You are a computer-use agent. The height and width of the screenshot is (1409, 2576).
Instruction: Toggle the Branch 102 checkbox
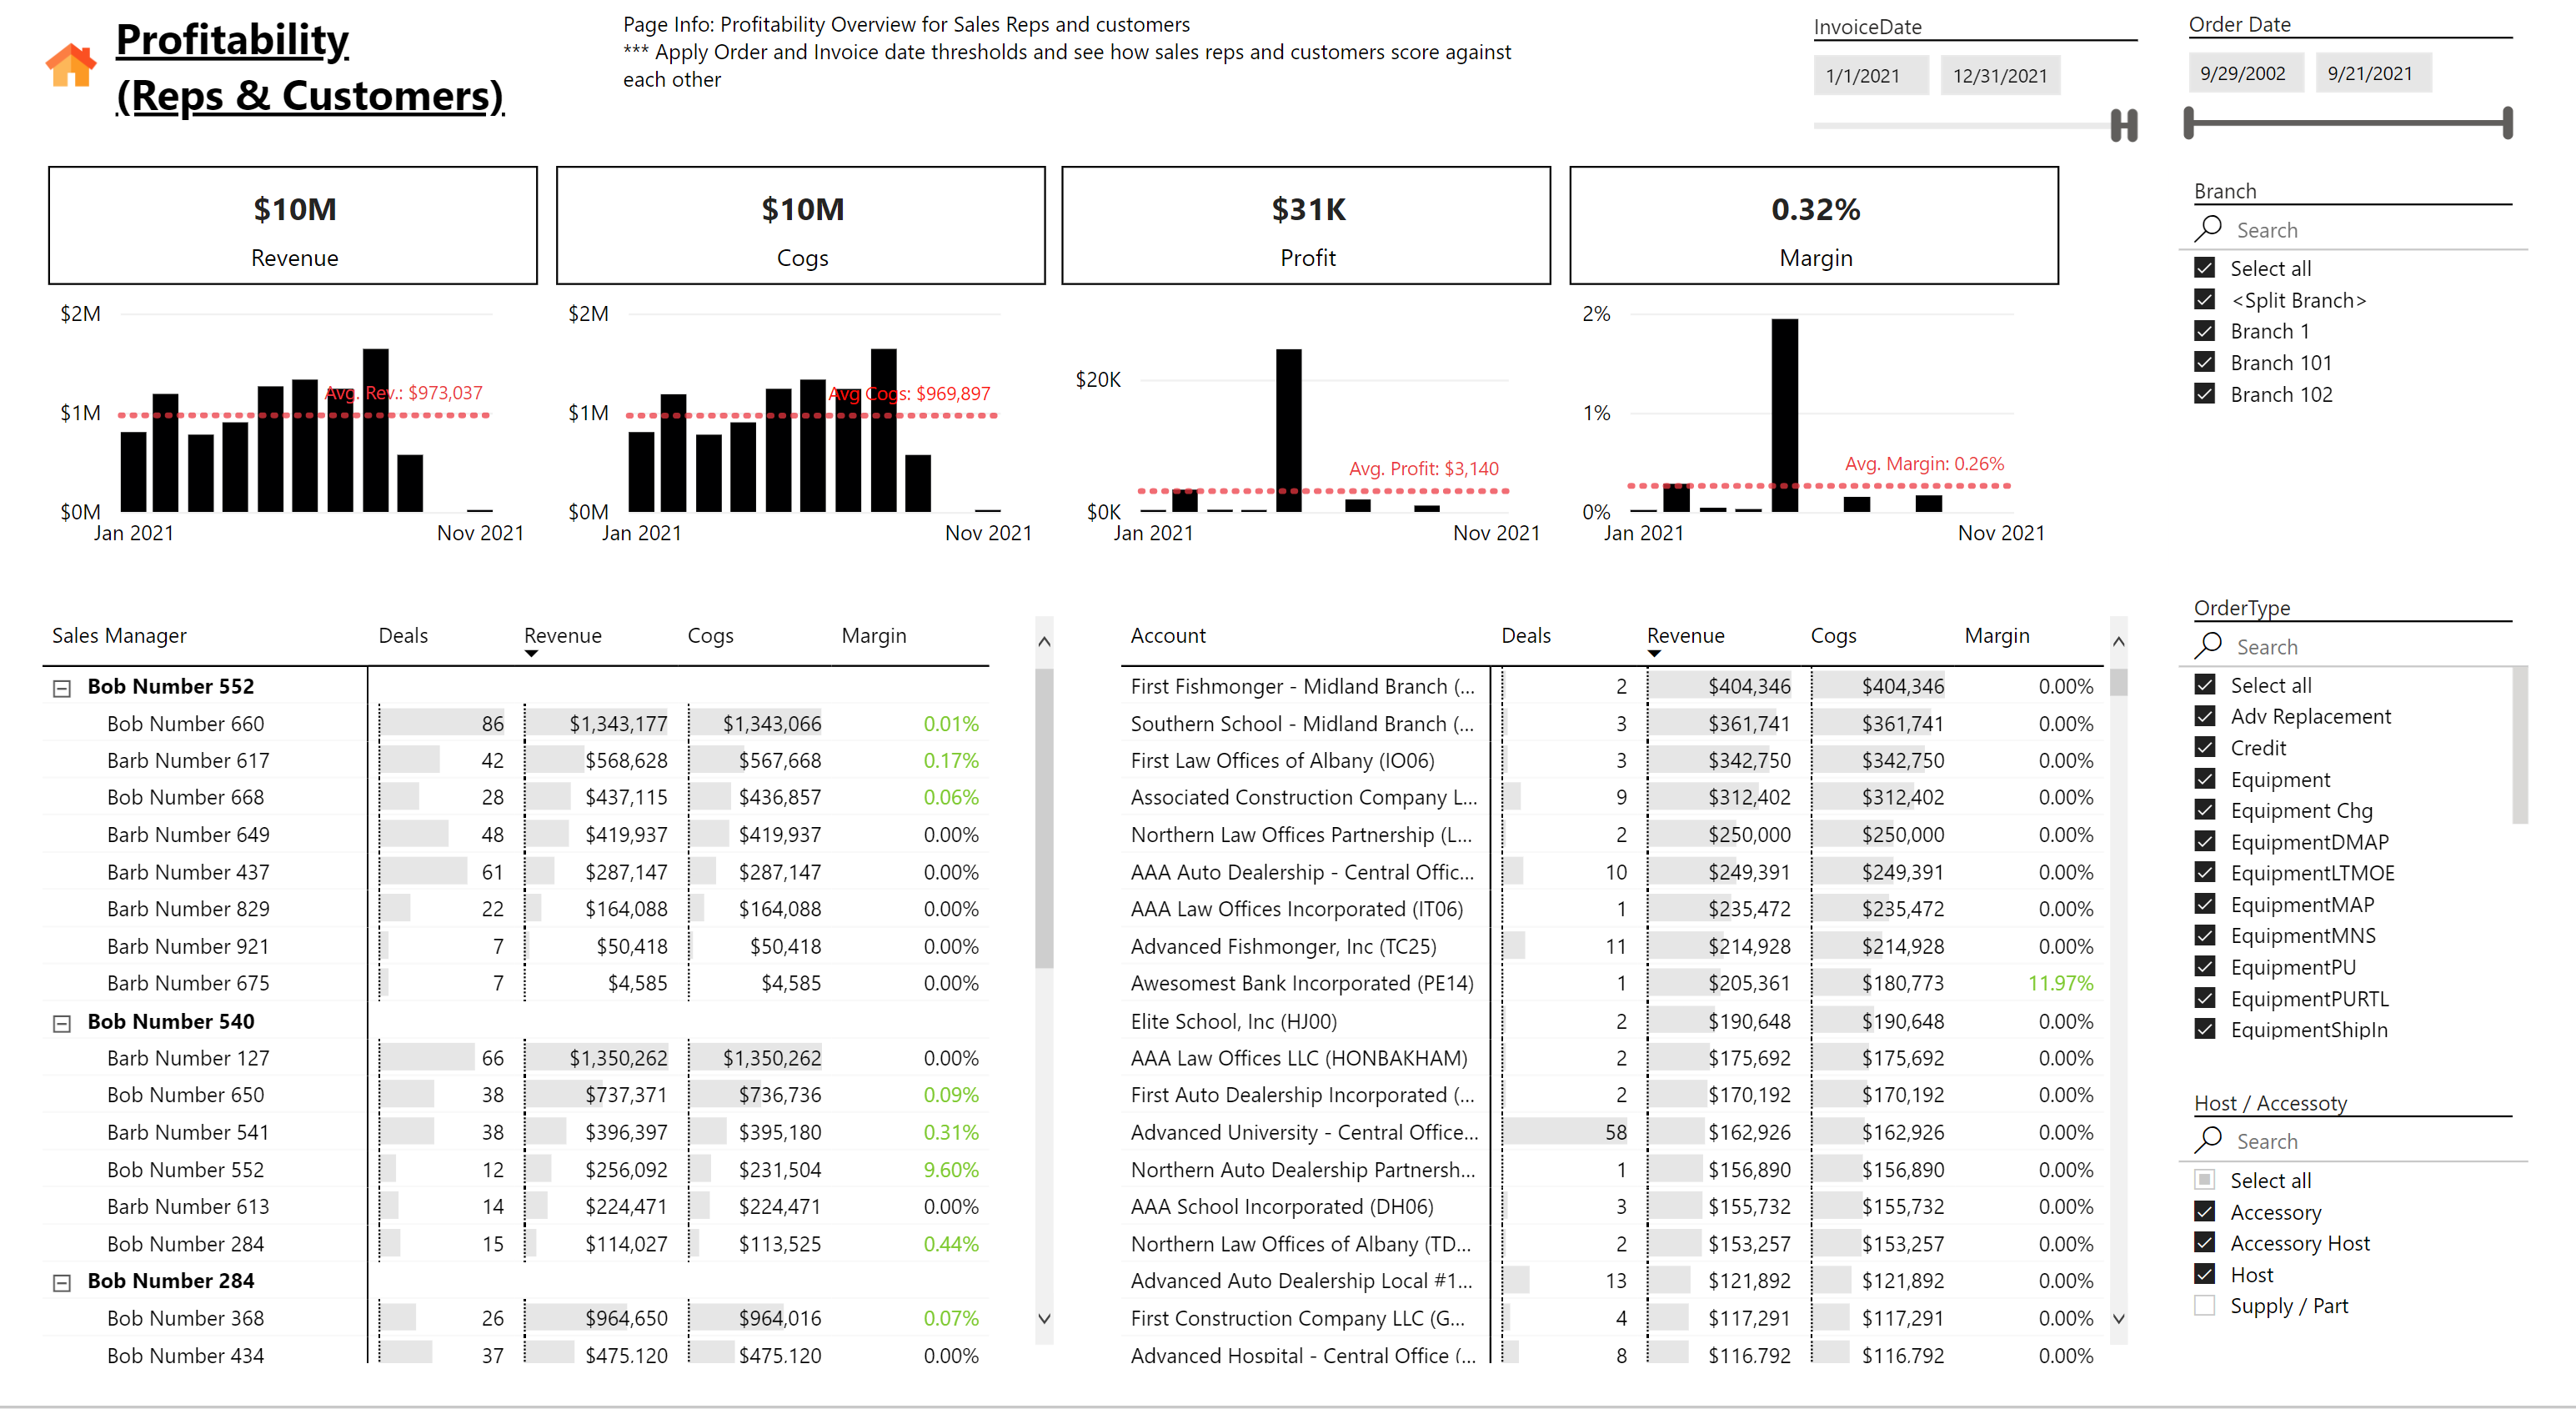(2204, 394)
